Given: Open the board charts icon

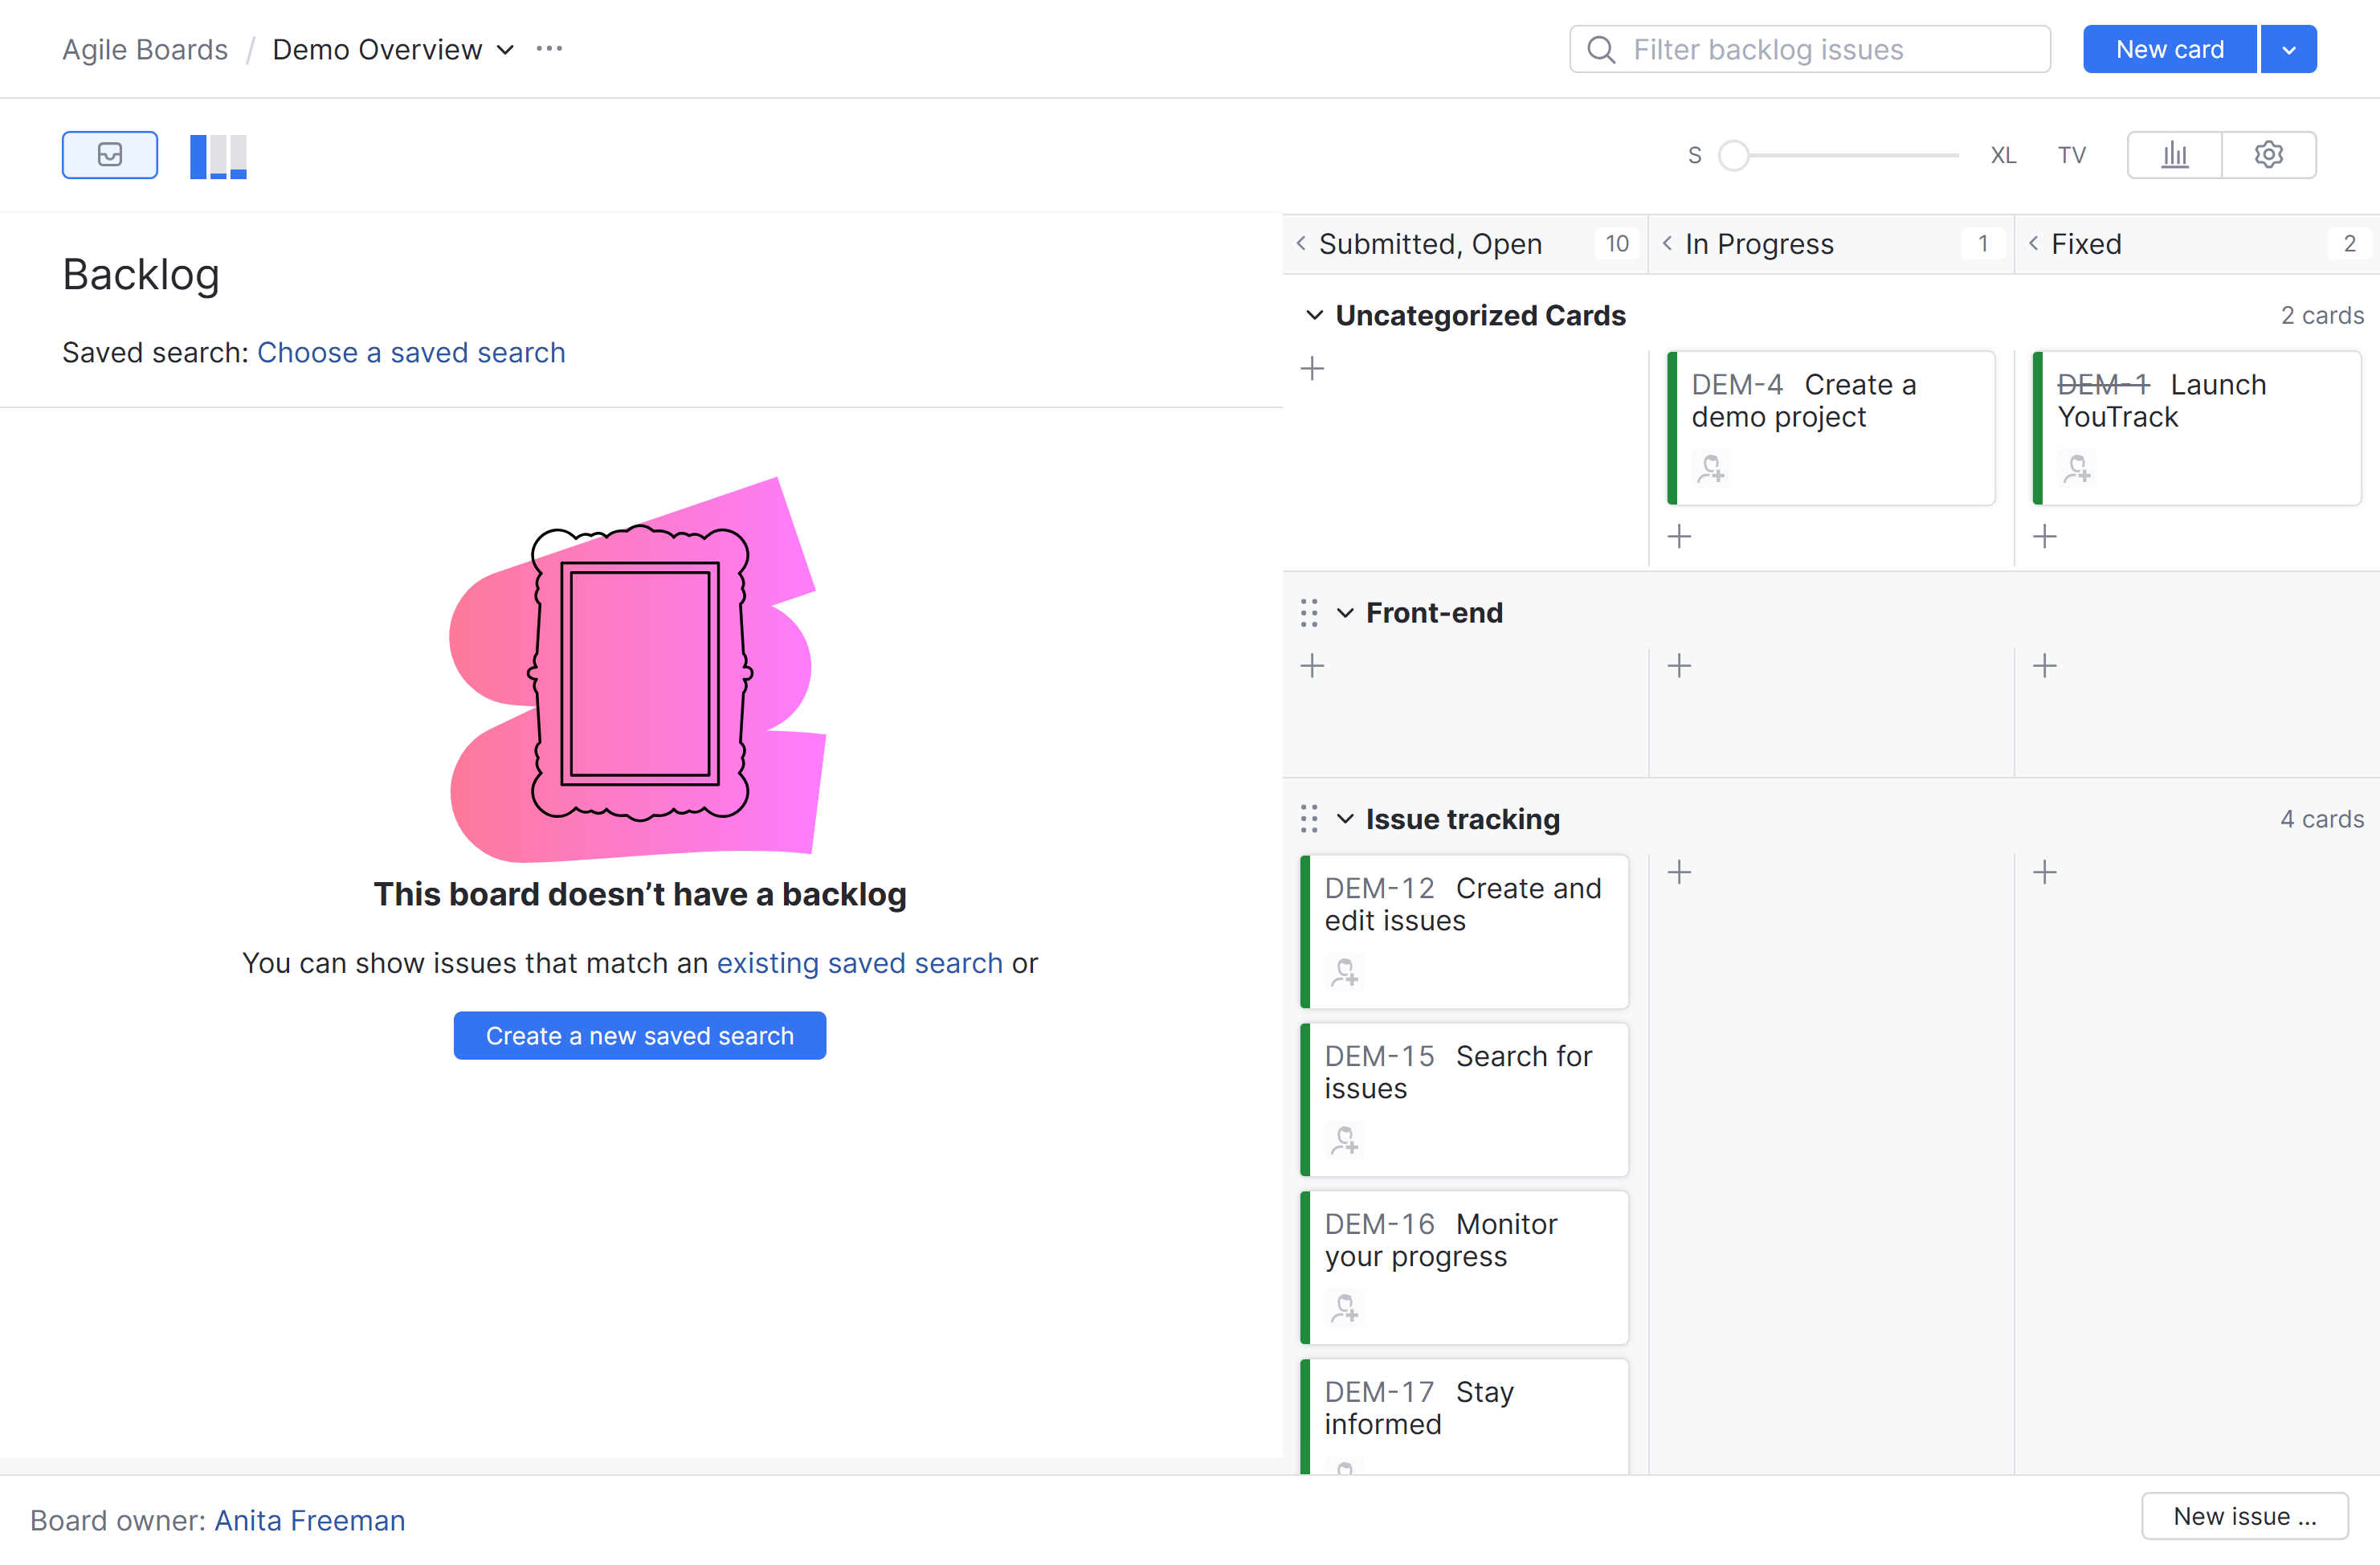Looking at the screenshot, I should pos(2174,155).
